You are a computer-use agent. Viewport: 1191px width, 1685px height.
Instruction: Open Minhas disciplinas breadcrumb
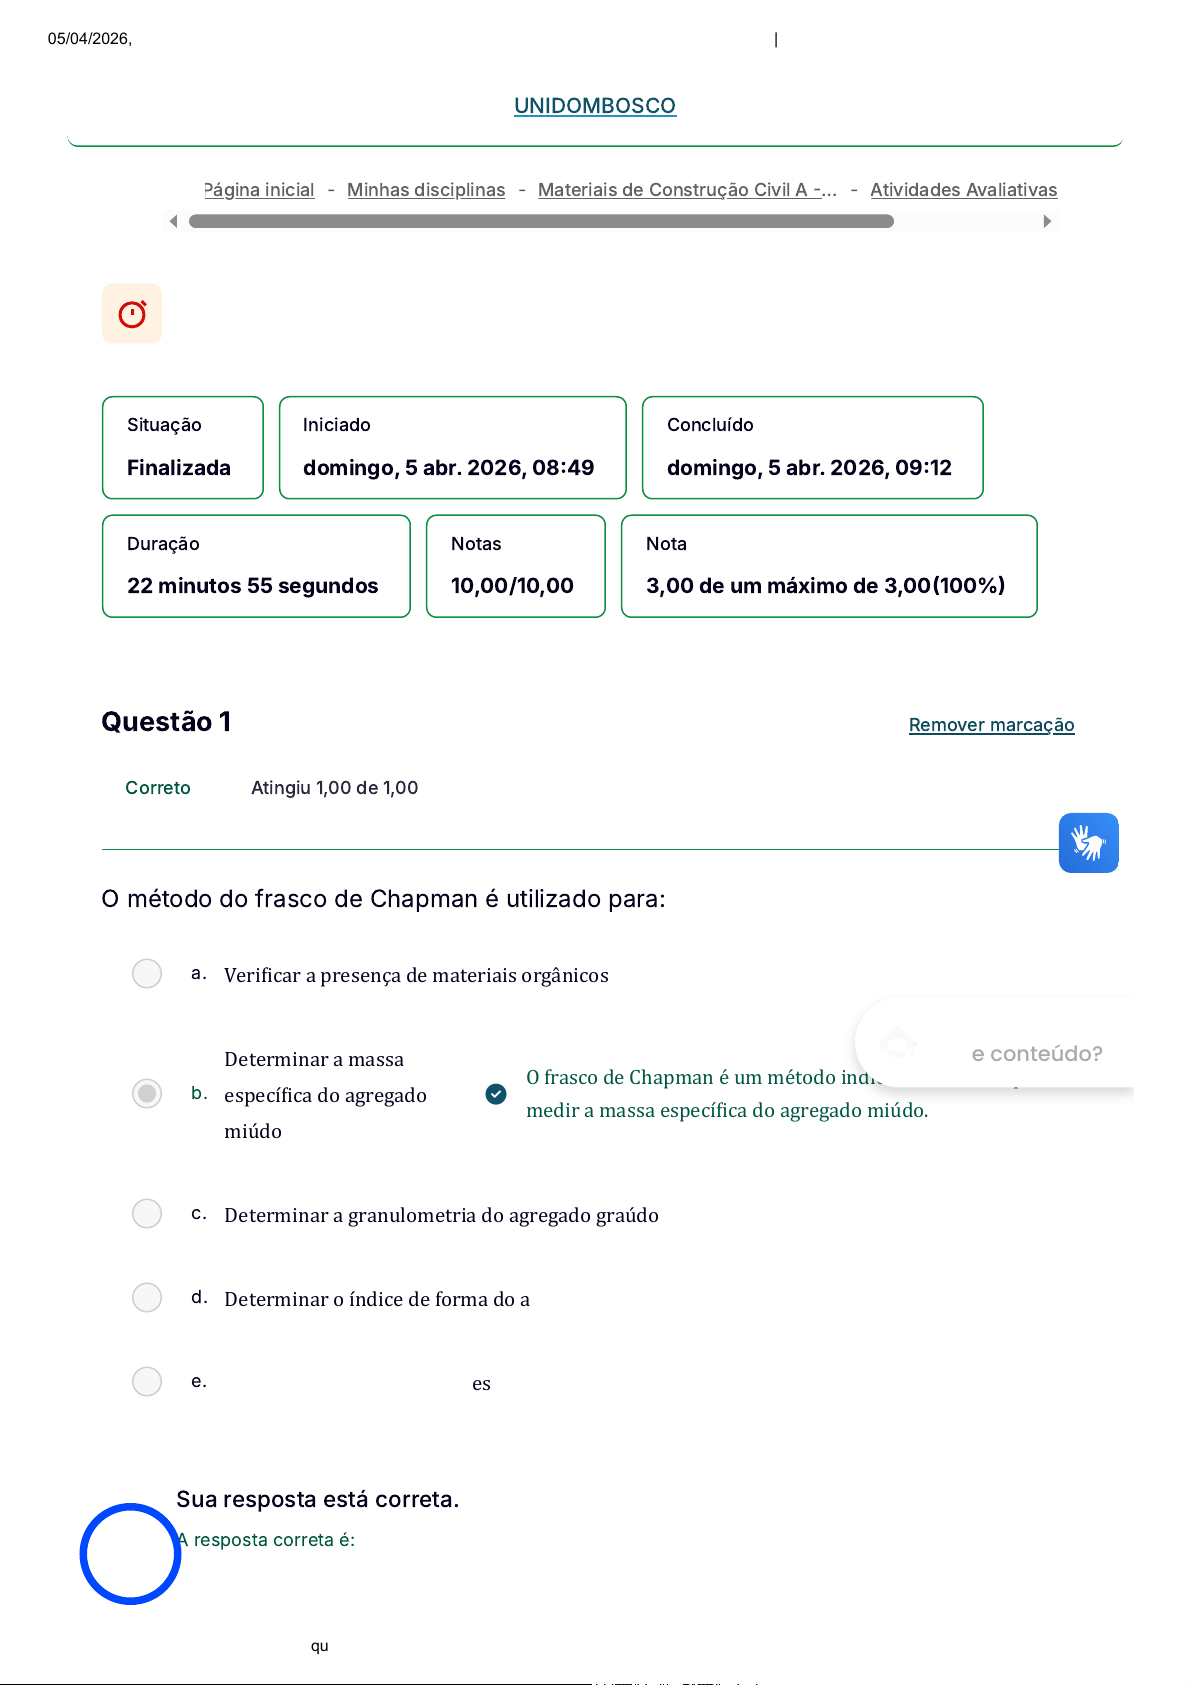click(x=426, y=190)
